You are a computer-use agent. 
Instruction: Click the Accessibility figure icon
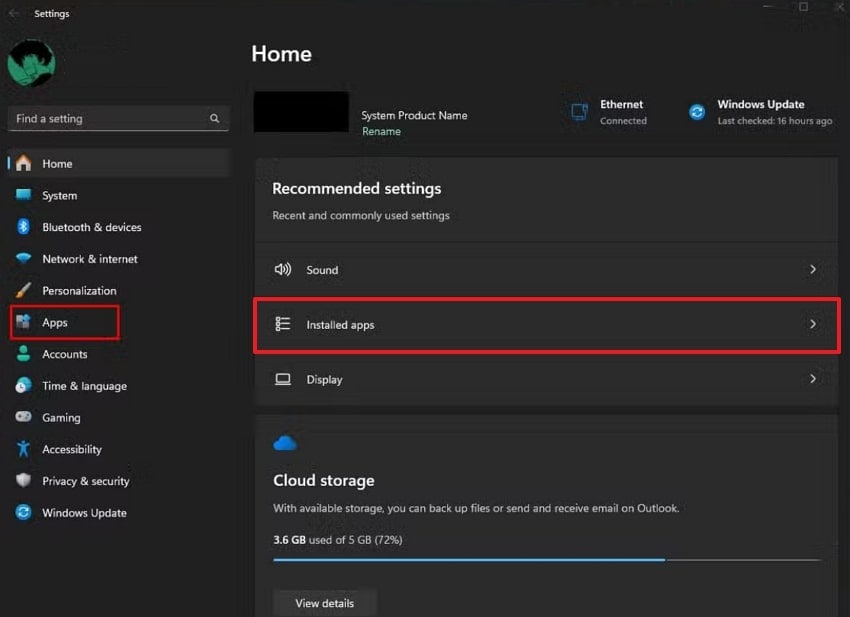pos(23,448)
